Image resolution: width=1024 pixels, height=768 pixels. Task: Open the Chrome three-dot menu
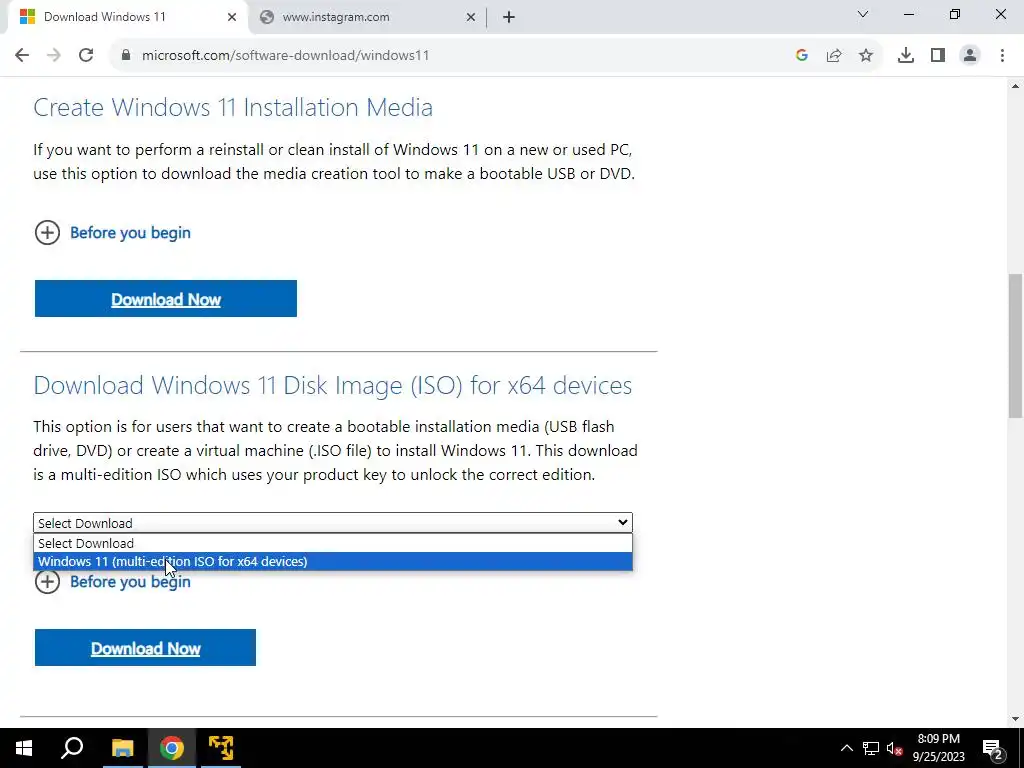pyautogui.click(x=1002, y=56)
